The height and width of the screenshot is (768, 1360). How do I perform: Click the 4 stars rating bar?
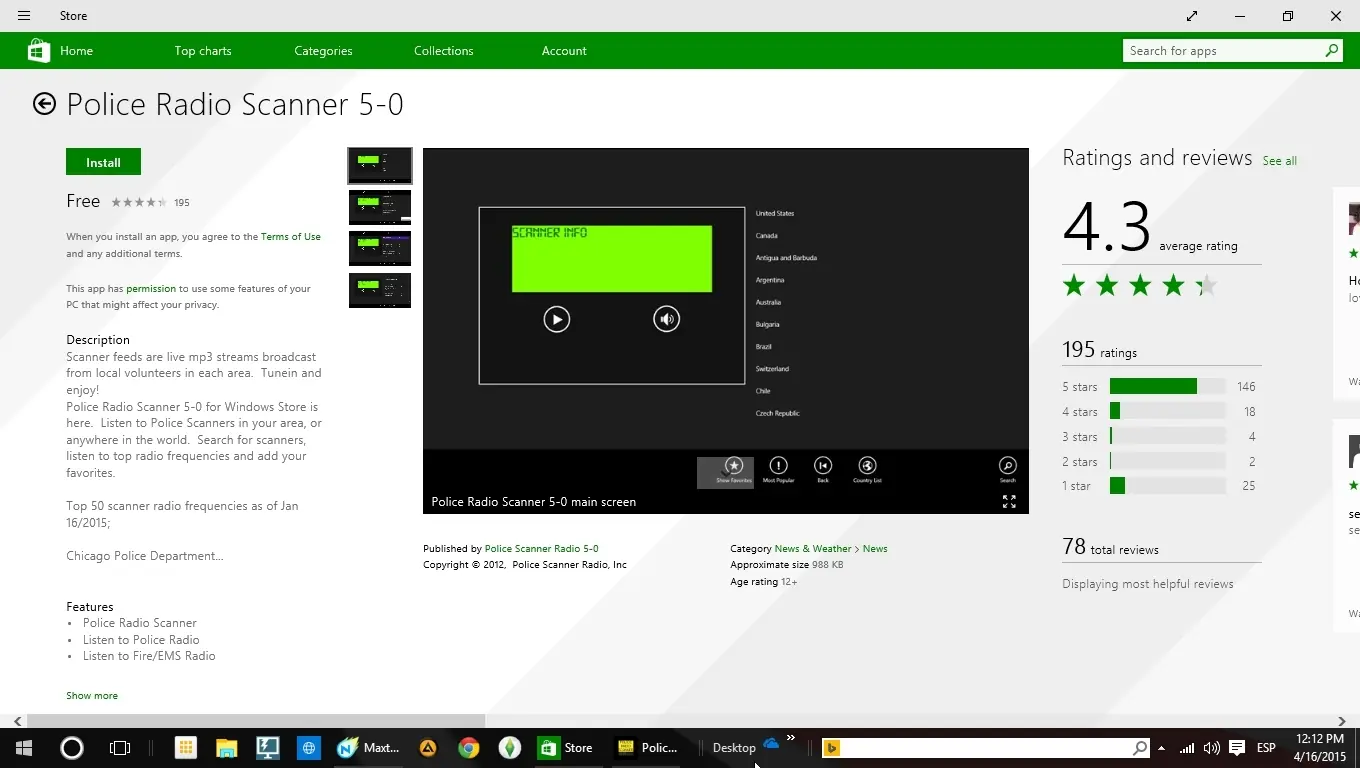coord(1168,412)
